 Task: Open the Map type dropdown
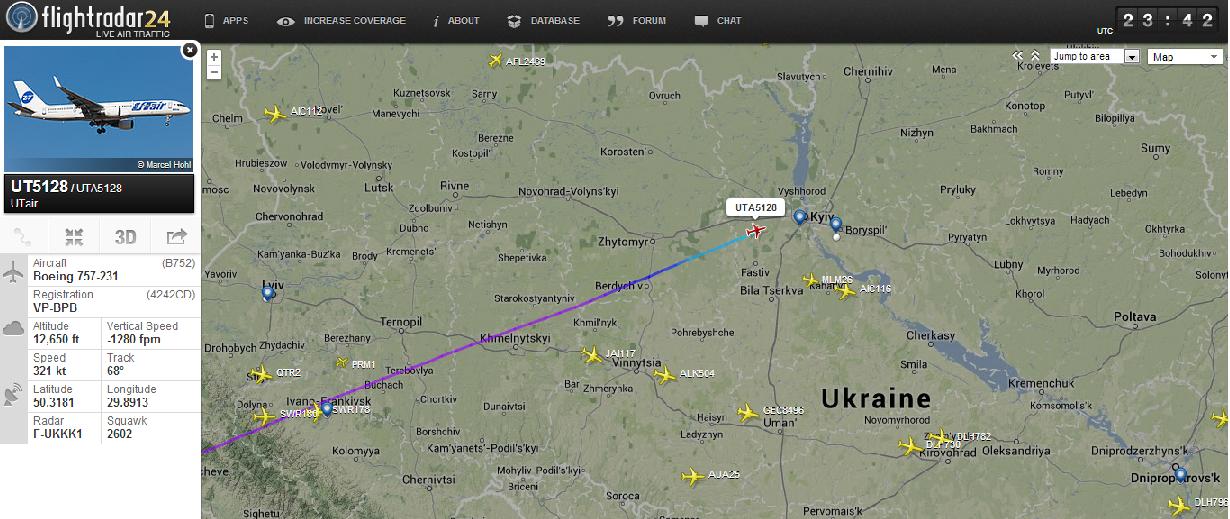pos(1186,57)
